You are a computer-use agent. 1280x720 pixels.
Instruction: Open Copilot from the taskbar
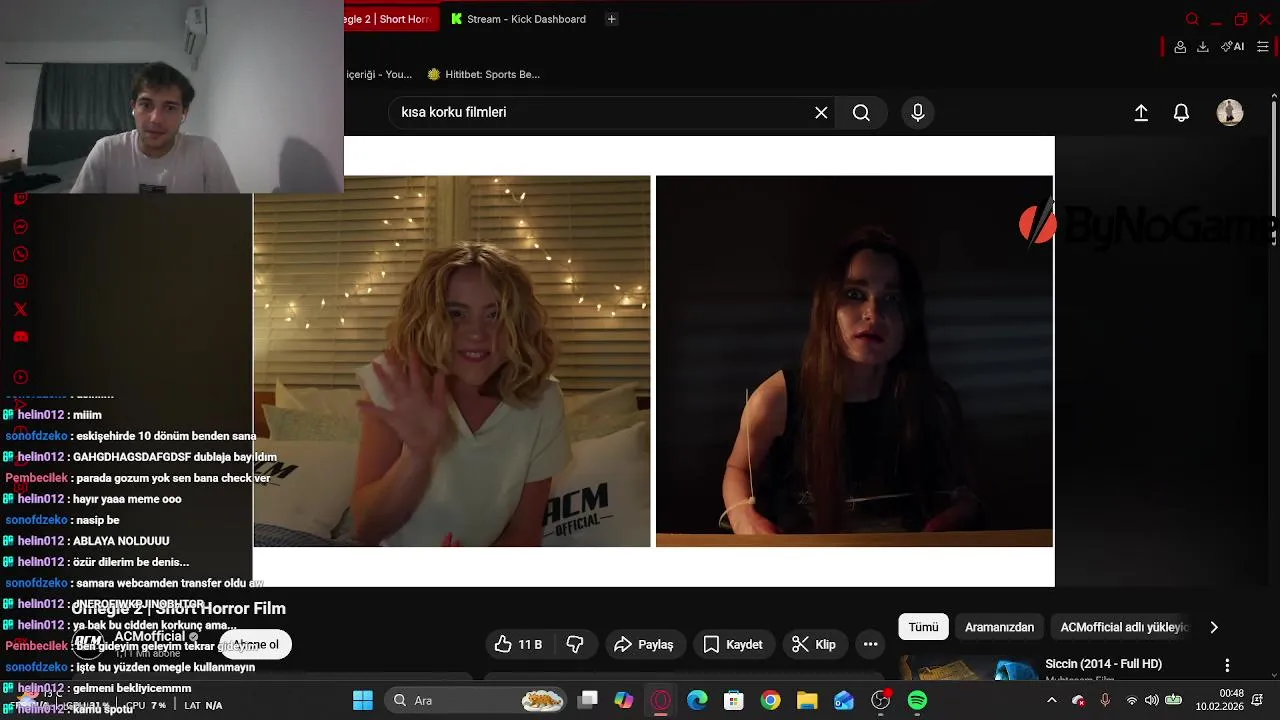pyautogui.click(x=624, y=701)
